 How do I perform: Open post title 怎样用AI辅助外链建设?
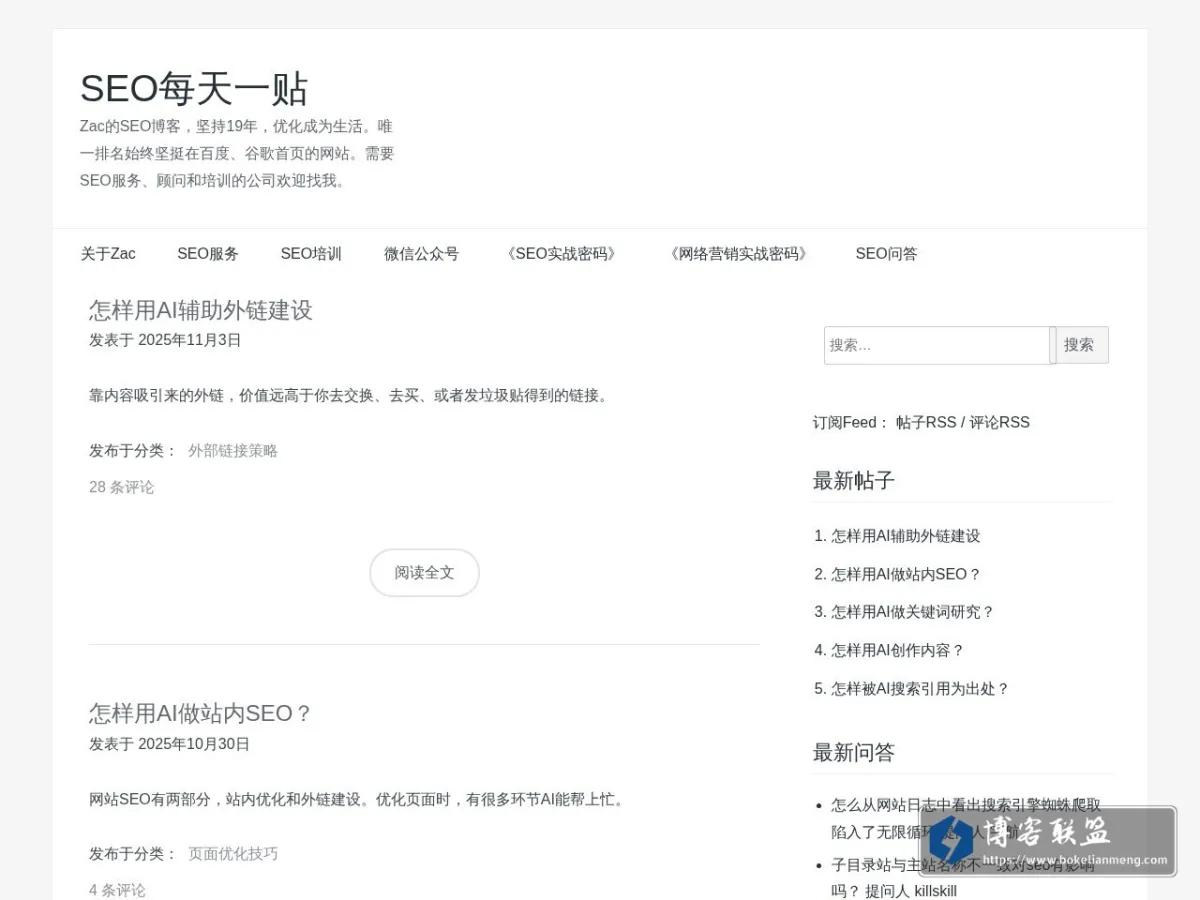click(x=201, y=310)
